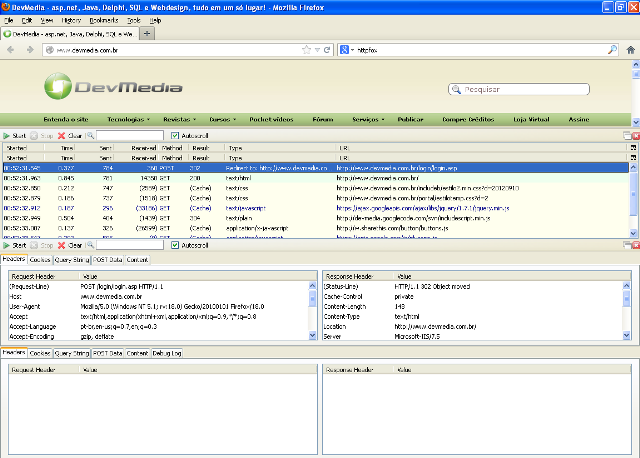The image size is (640, 458).
Task: Expand the Tecnologias dropdown menu
Action: tap(128, 118)
